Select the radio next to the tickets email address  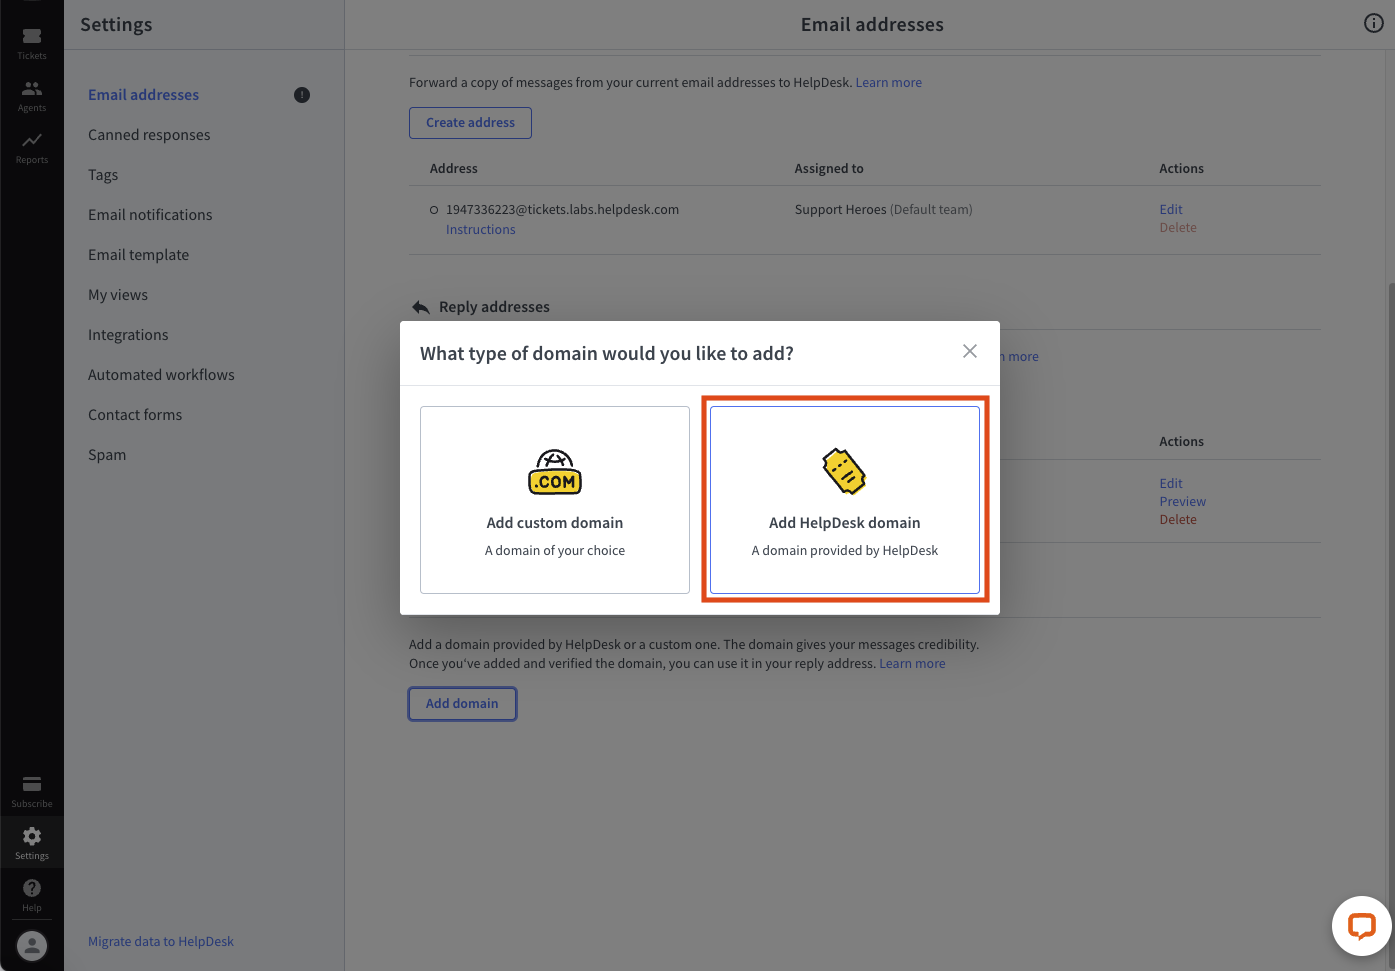coord(433,209)
